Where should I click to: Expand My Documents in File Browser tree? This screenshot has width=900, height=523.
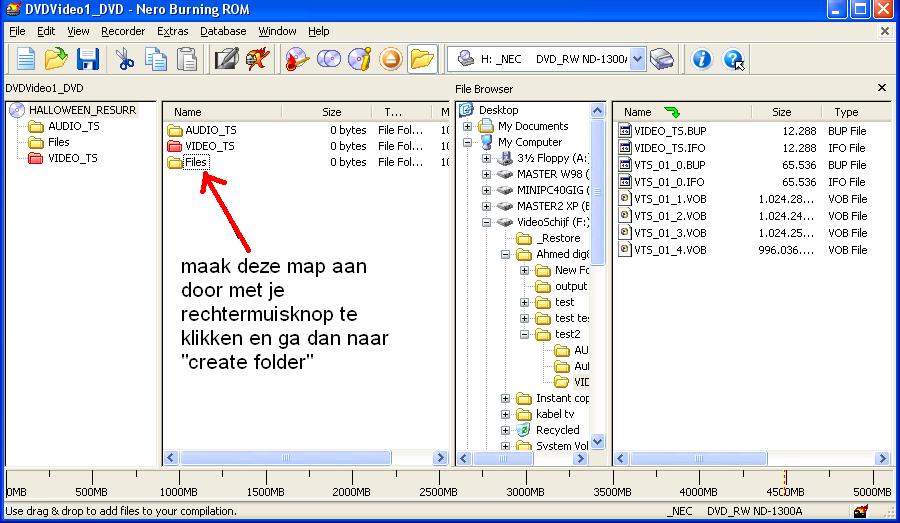pyautogui.click(x=467, y=126)
